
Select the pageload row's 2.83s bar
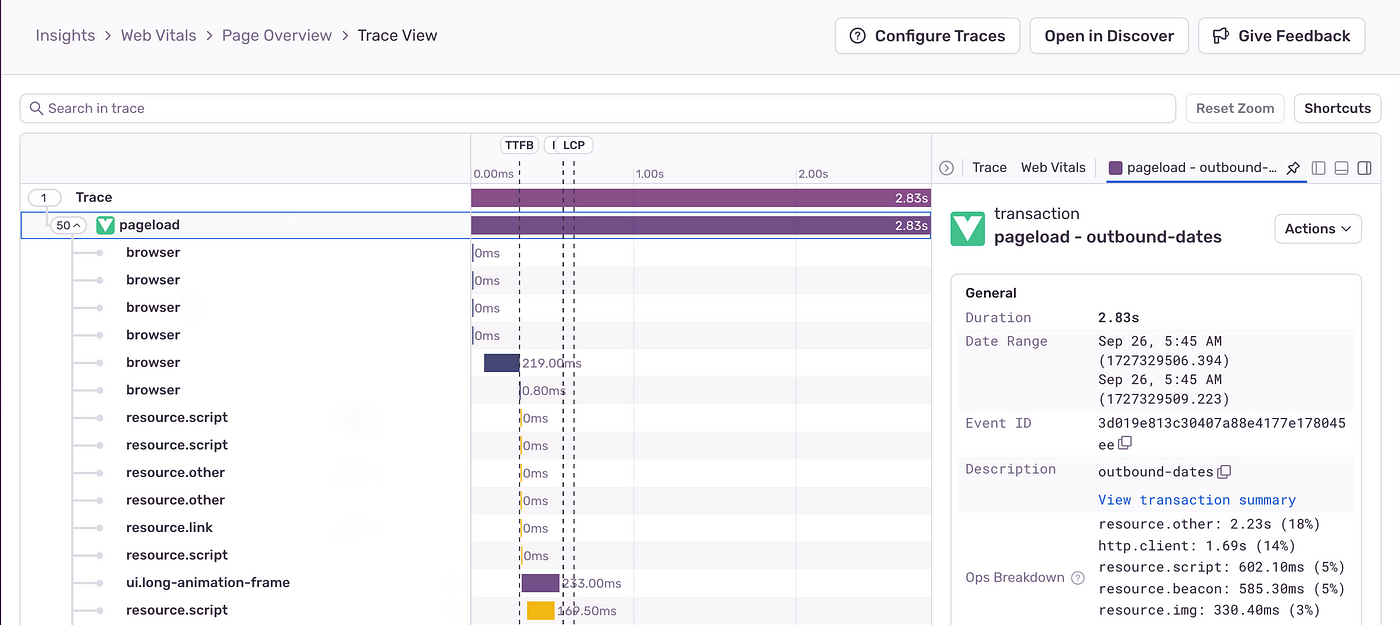(x=701, y=226)
